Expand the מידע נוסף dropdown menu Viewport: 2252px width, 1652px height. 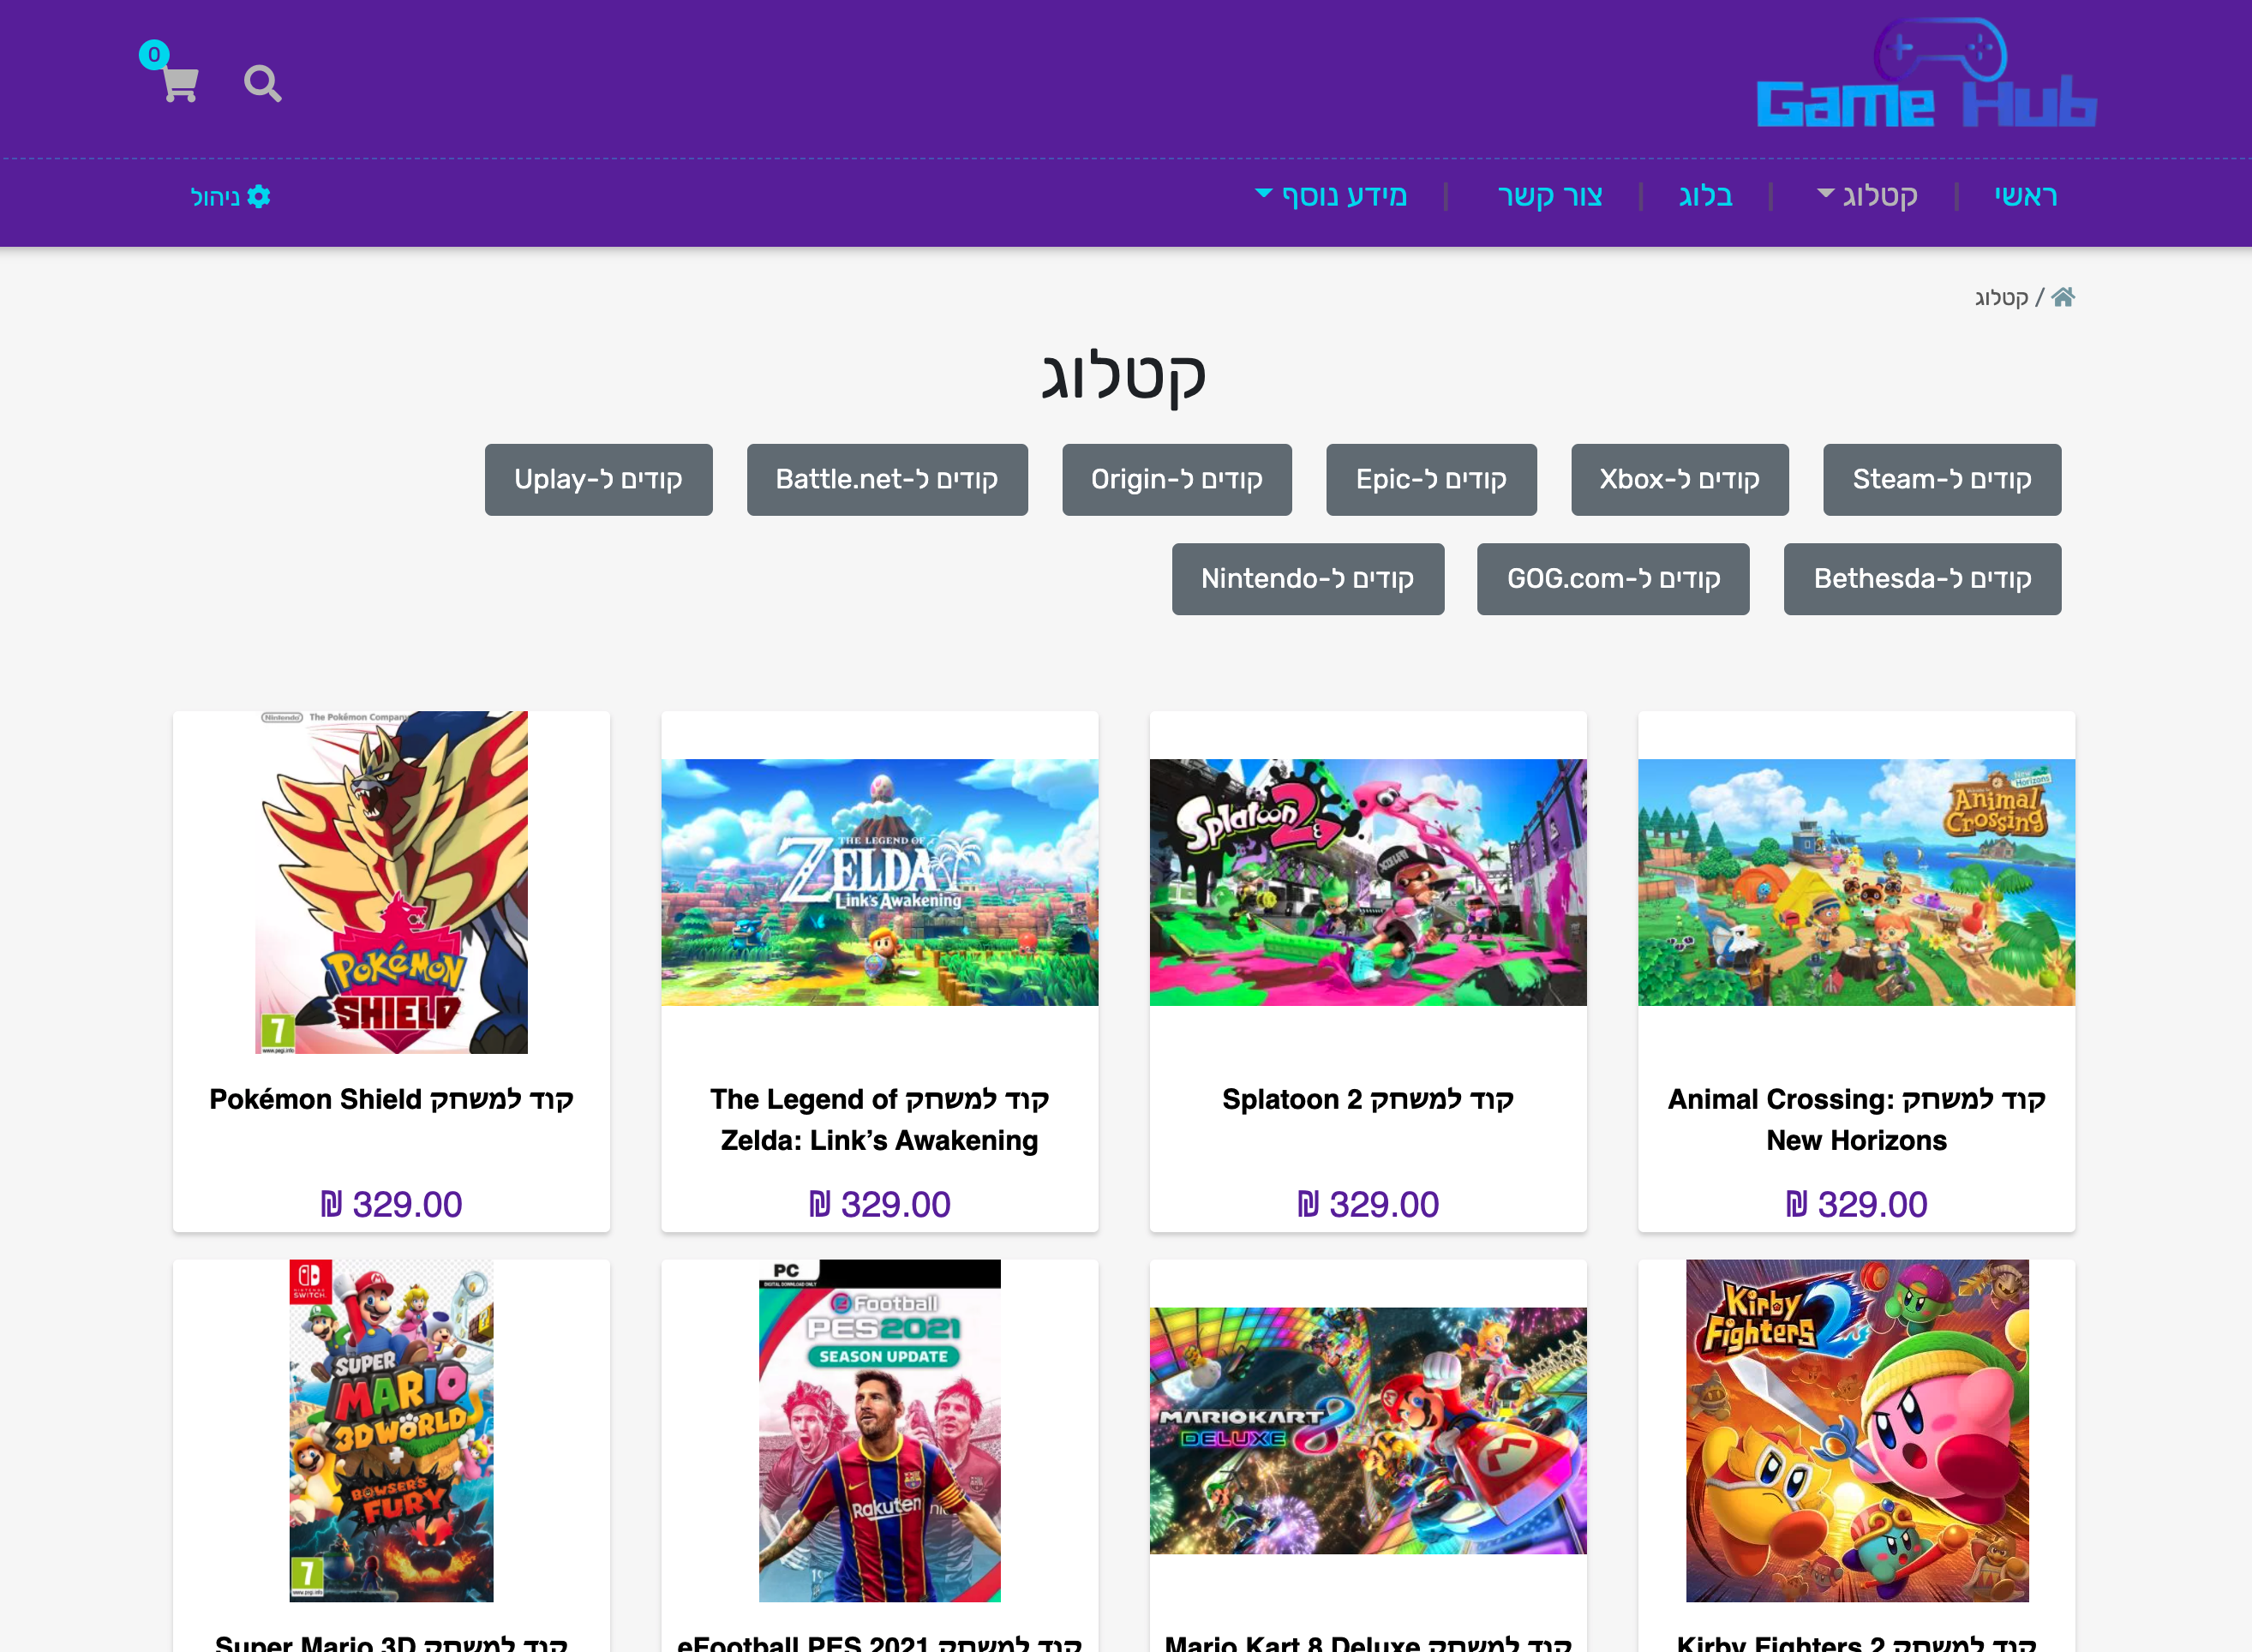[x=1331, y=195]
